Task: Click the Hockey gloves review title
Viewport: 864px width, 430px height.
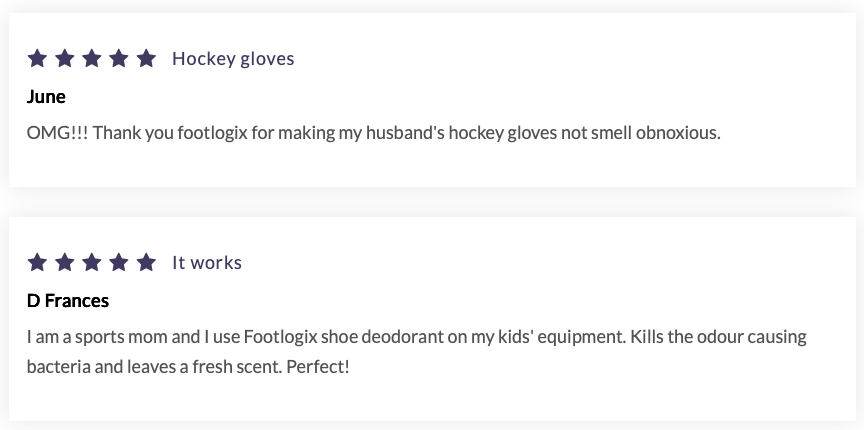Action: [233, 58]
